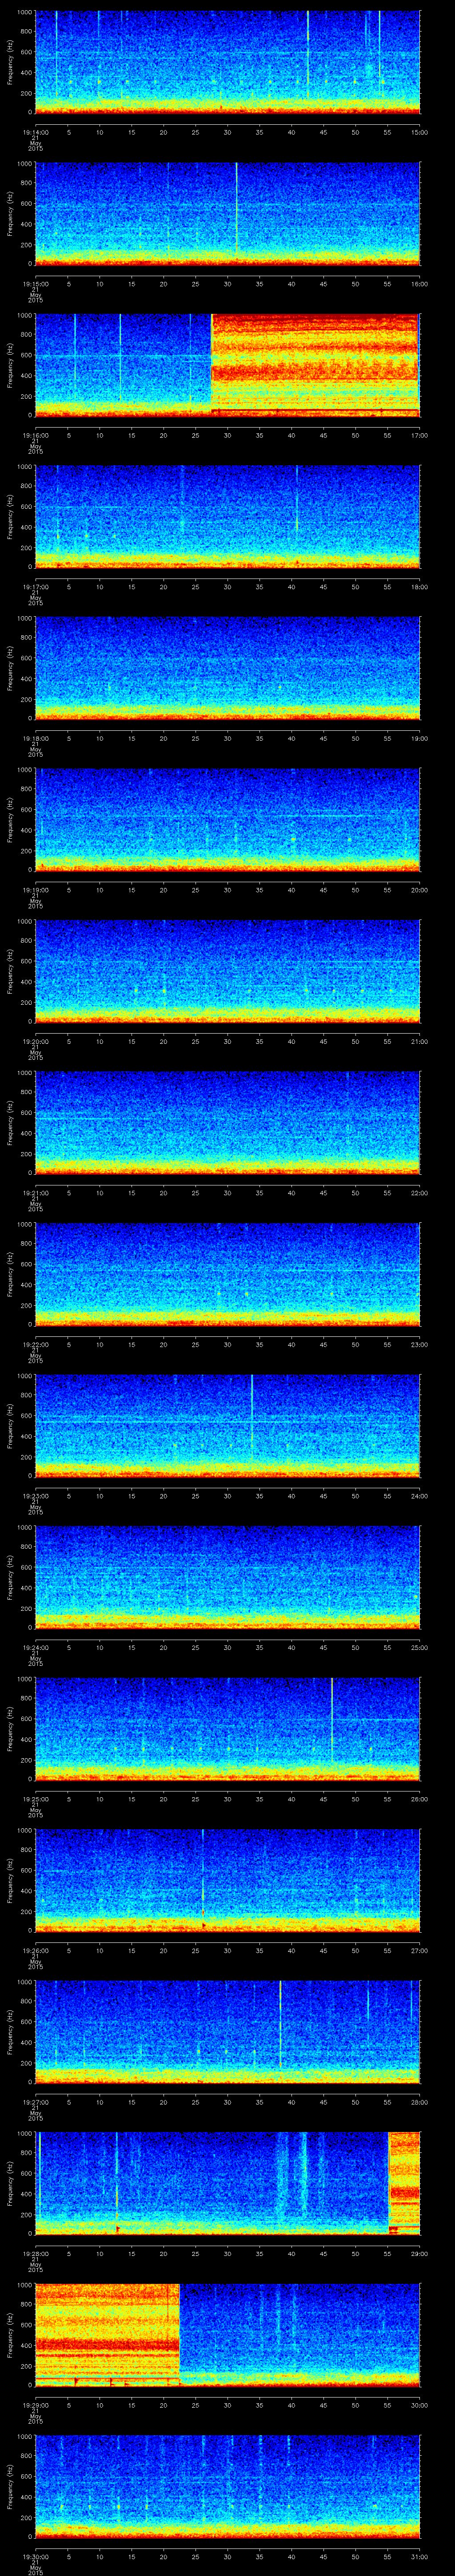455x2576 pixels.
Task: Select the spectrogram beginning at 19:18:00
Action: coord(227,668)
